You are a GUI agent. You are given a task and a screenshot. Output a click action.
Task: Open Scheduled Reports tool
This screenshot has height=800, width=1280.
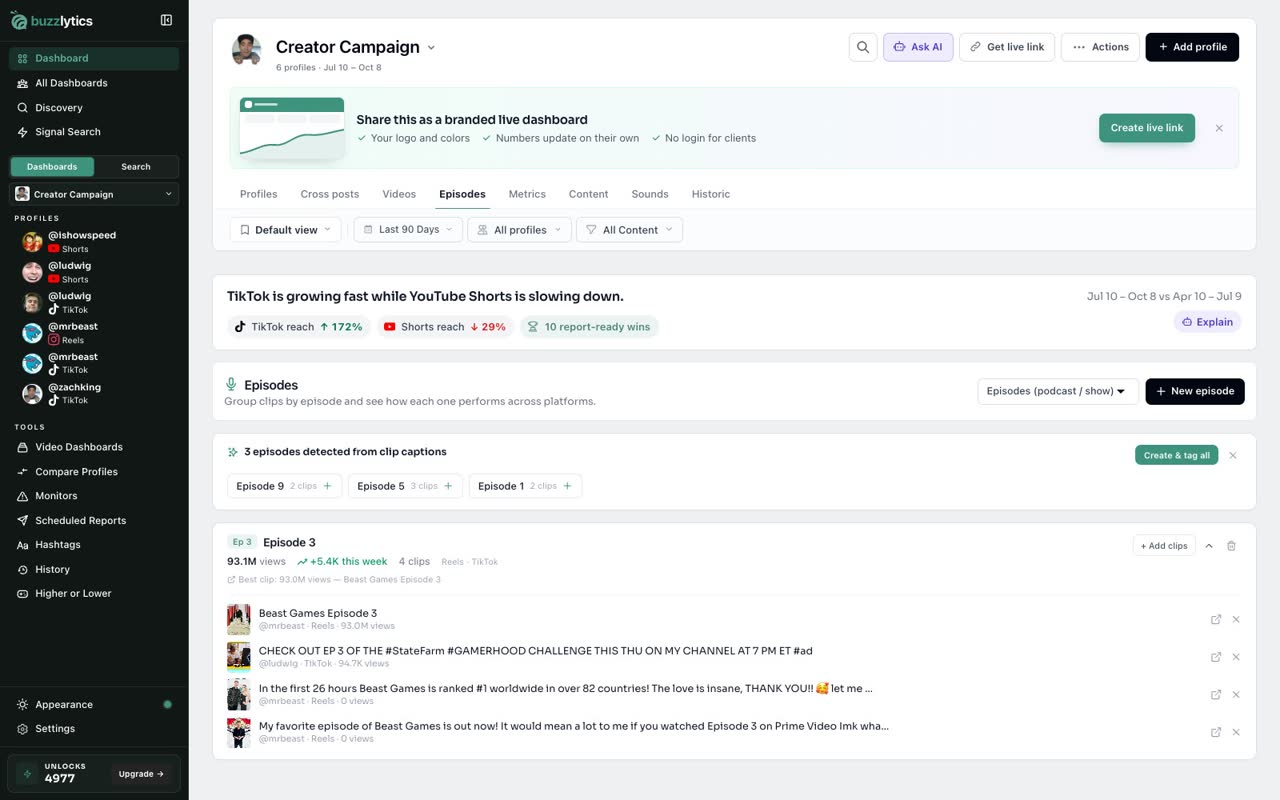(x=94, y=520)
